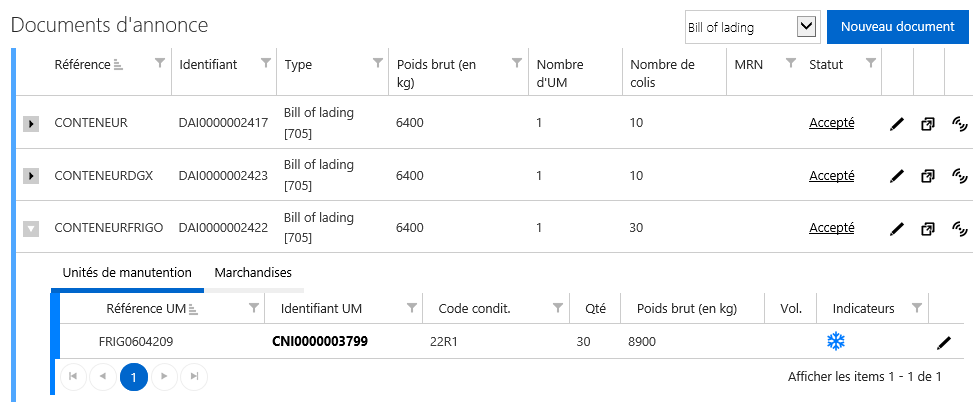Screen dimensions: 973x402
Task: Edit handling unit FRIG0604209 with pencil
Action: (944, 342)
